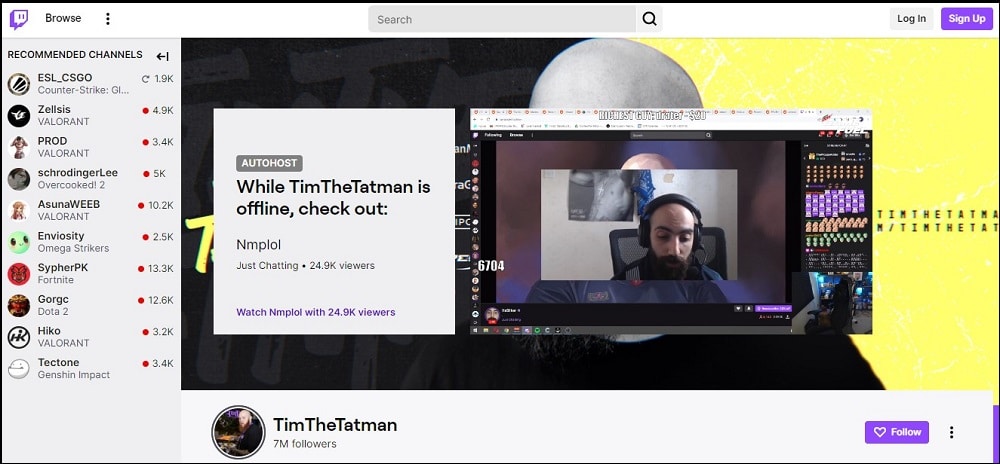Image resolution: width=1000 pixels, height=464 pixels.
Task: Click TimTheTatman profile avatar
Action: (x=238, y=432)
